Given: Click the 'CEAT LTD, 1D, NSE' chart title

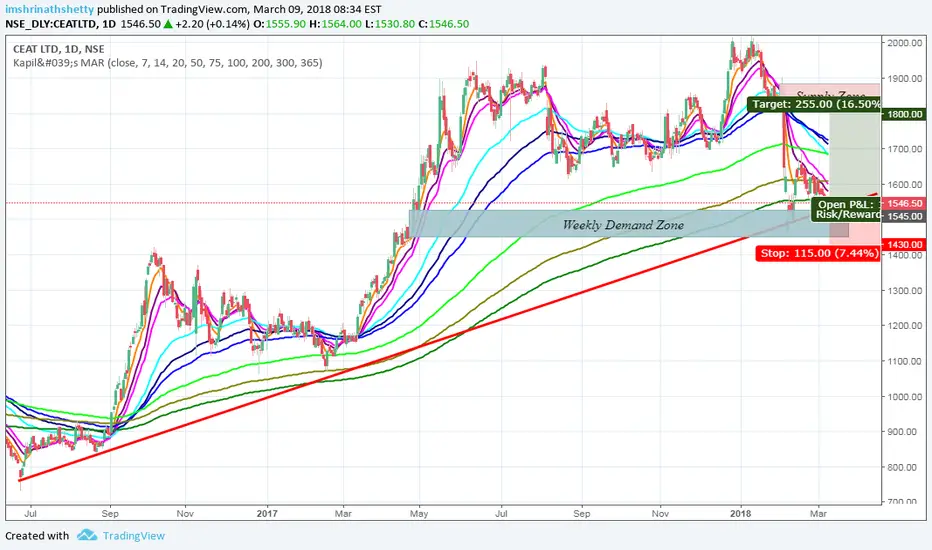Looking at the screenshot, I should [x=59, y=49].
